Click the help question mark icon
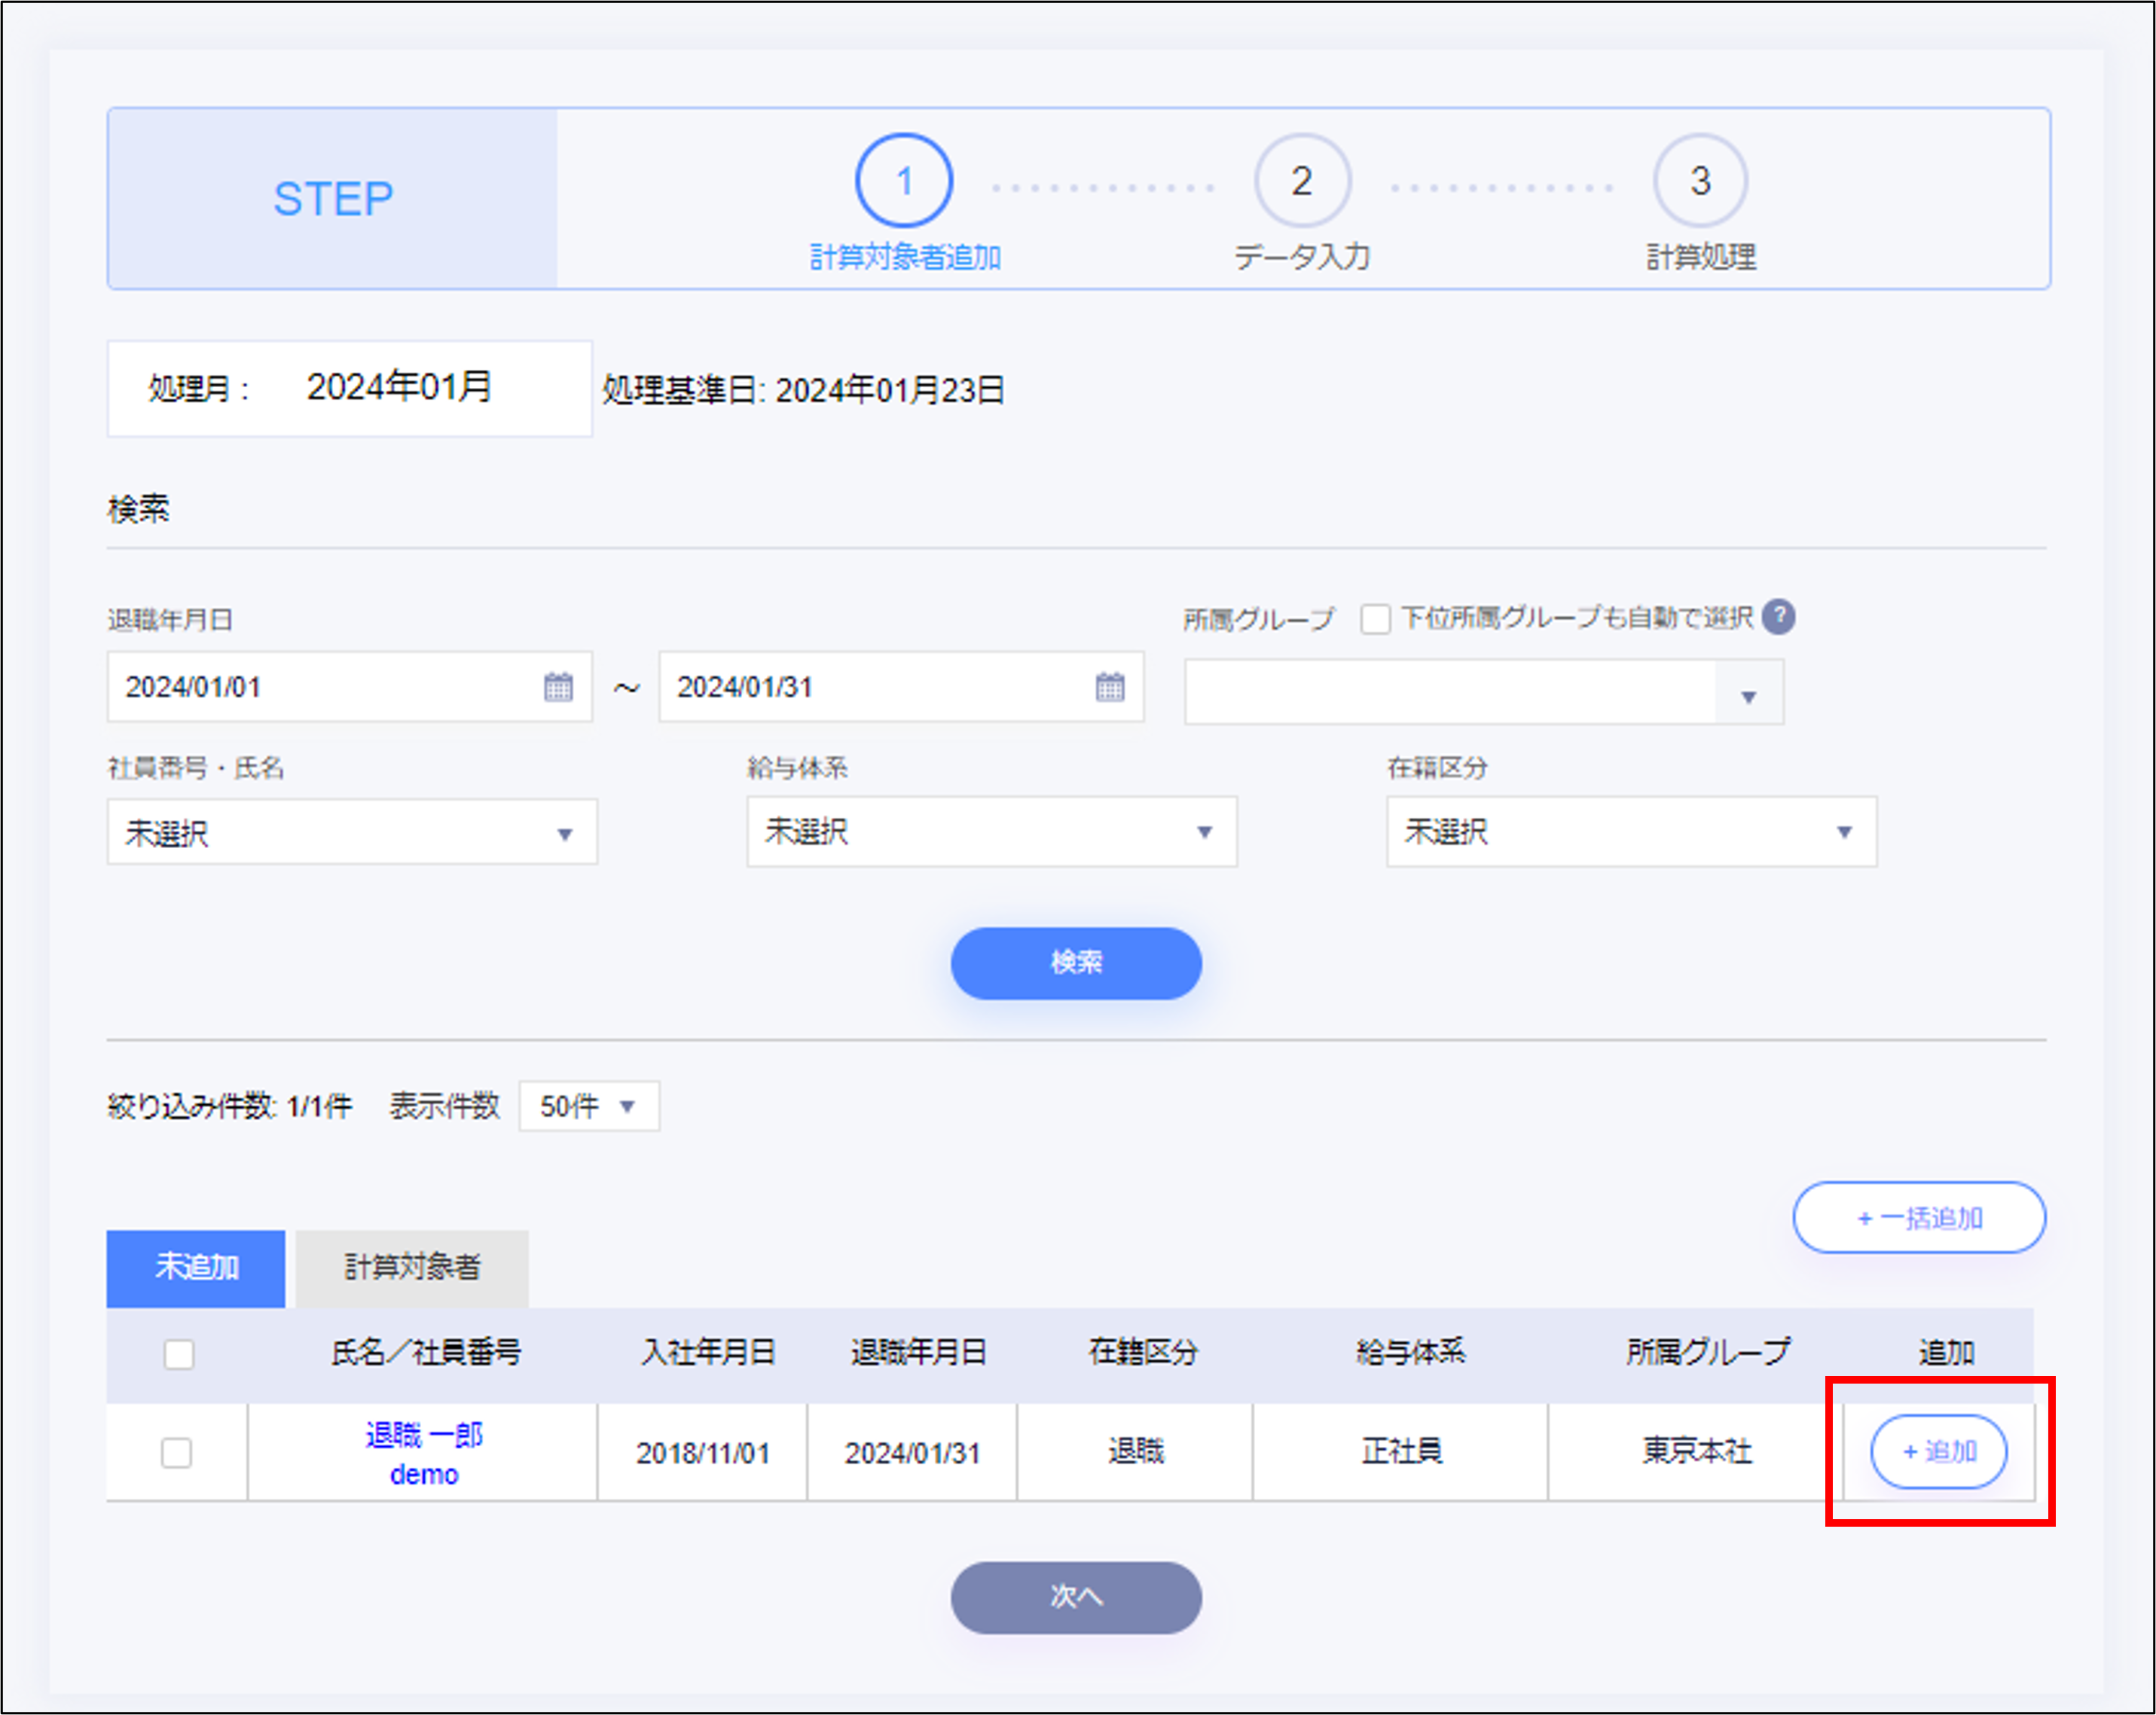The width and height of the screenshot is (2156, 1715). click(x=1778, y=617)
